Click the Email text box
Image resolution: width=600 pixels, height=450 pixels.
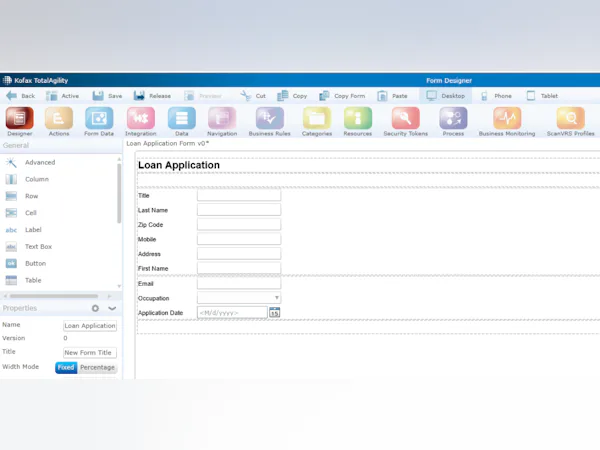pyautogui.click(x=239, y=283)
